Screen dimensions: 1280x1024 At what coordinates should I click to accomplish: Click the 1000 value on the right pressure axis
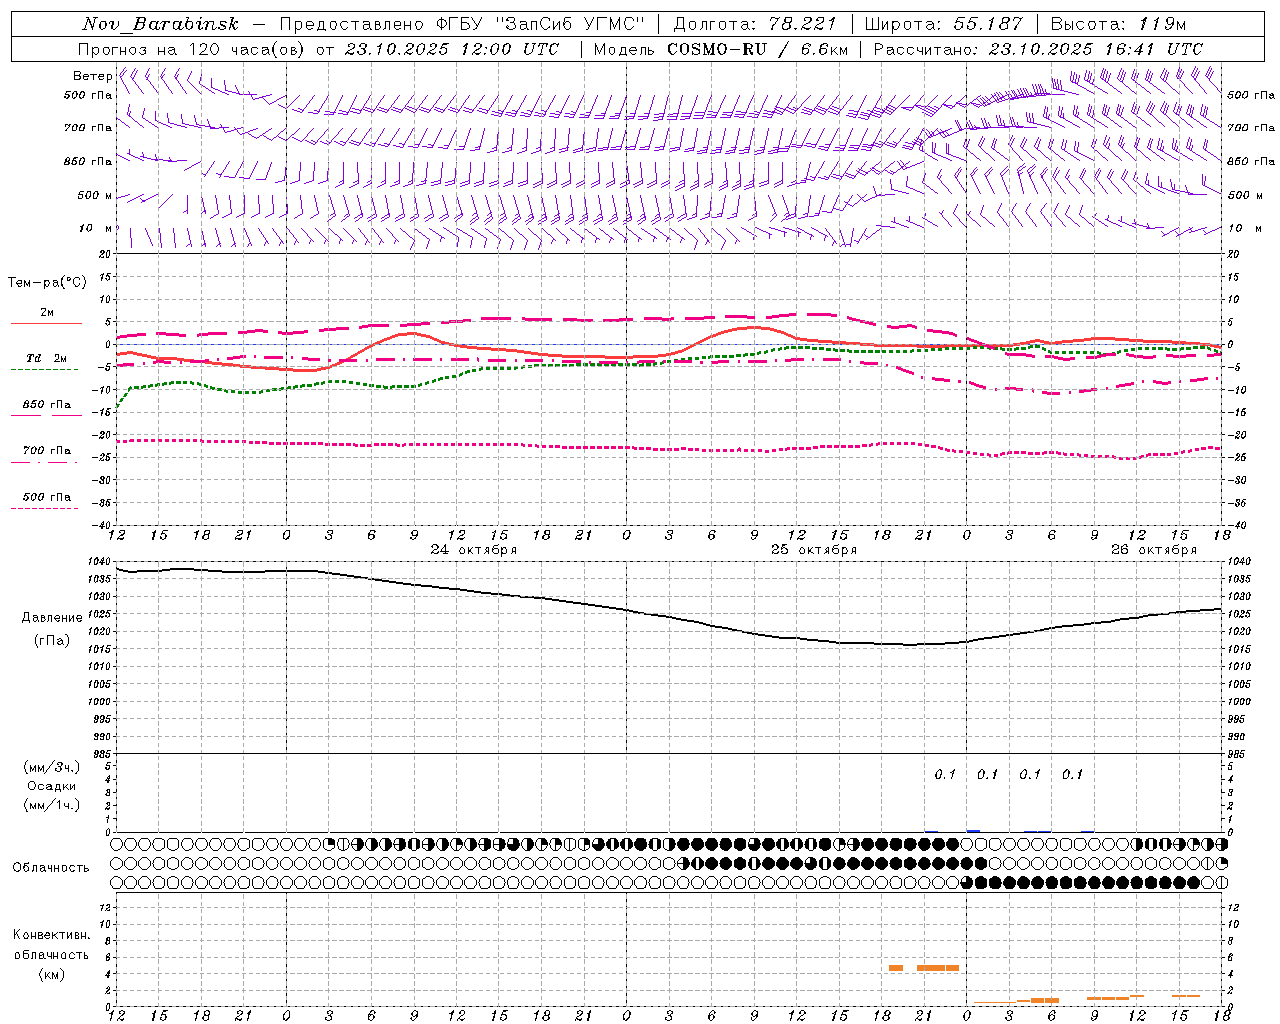pos(1240,702)
